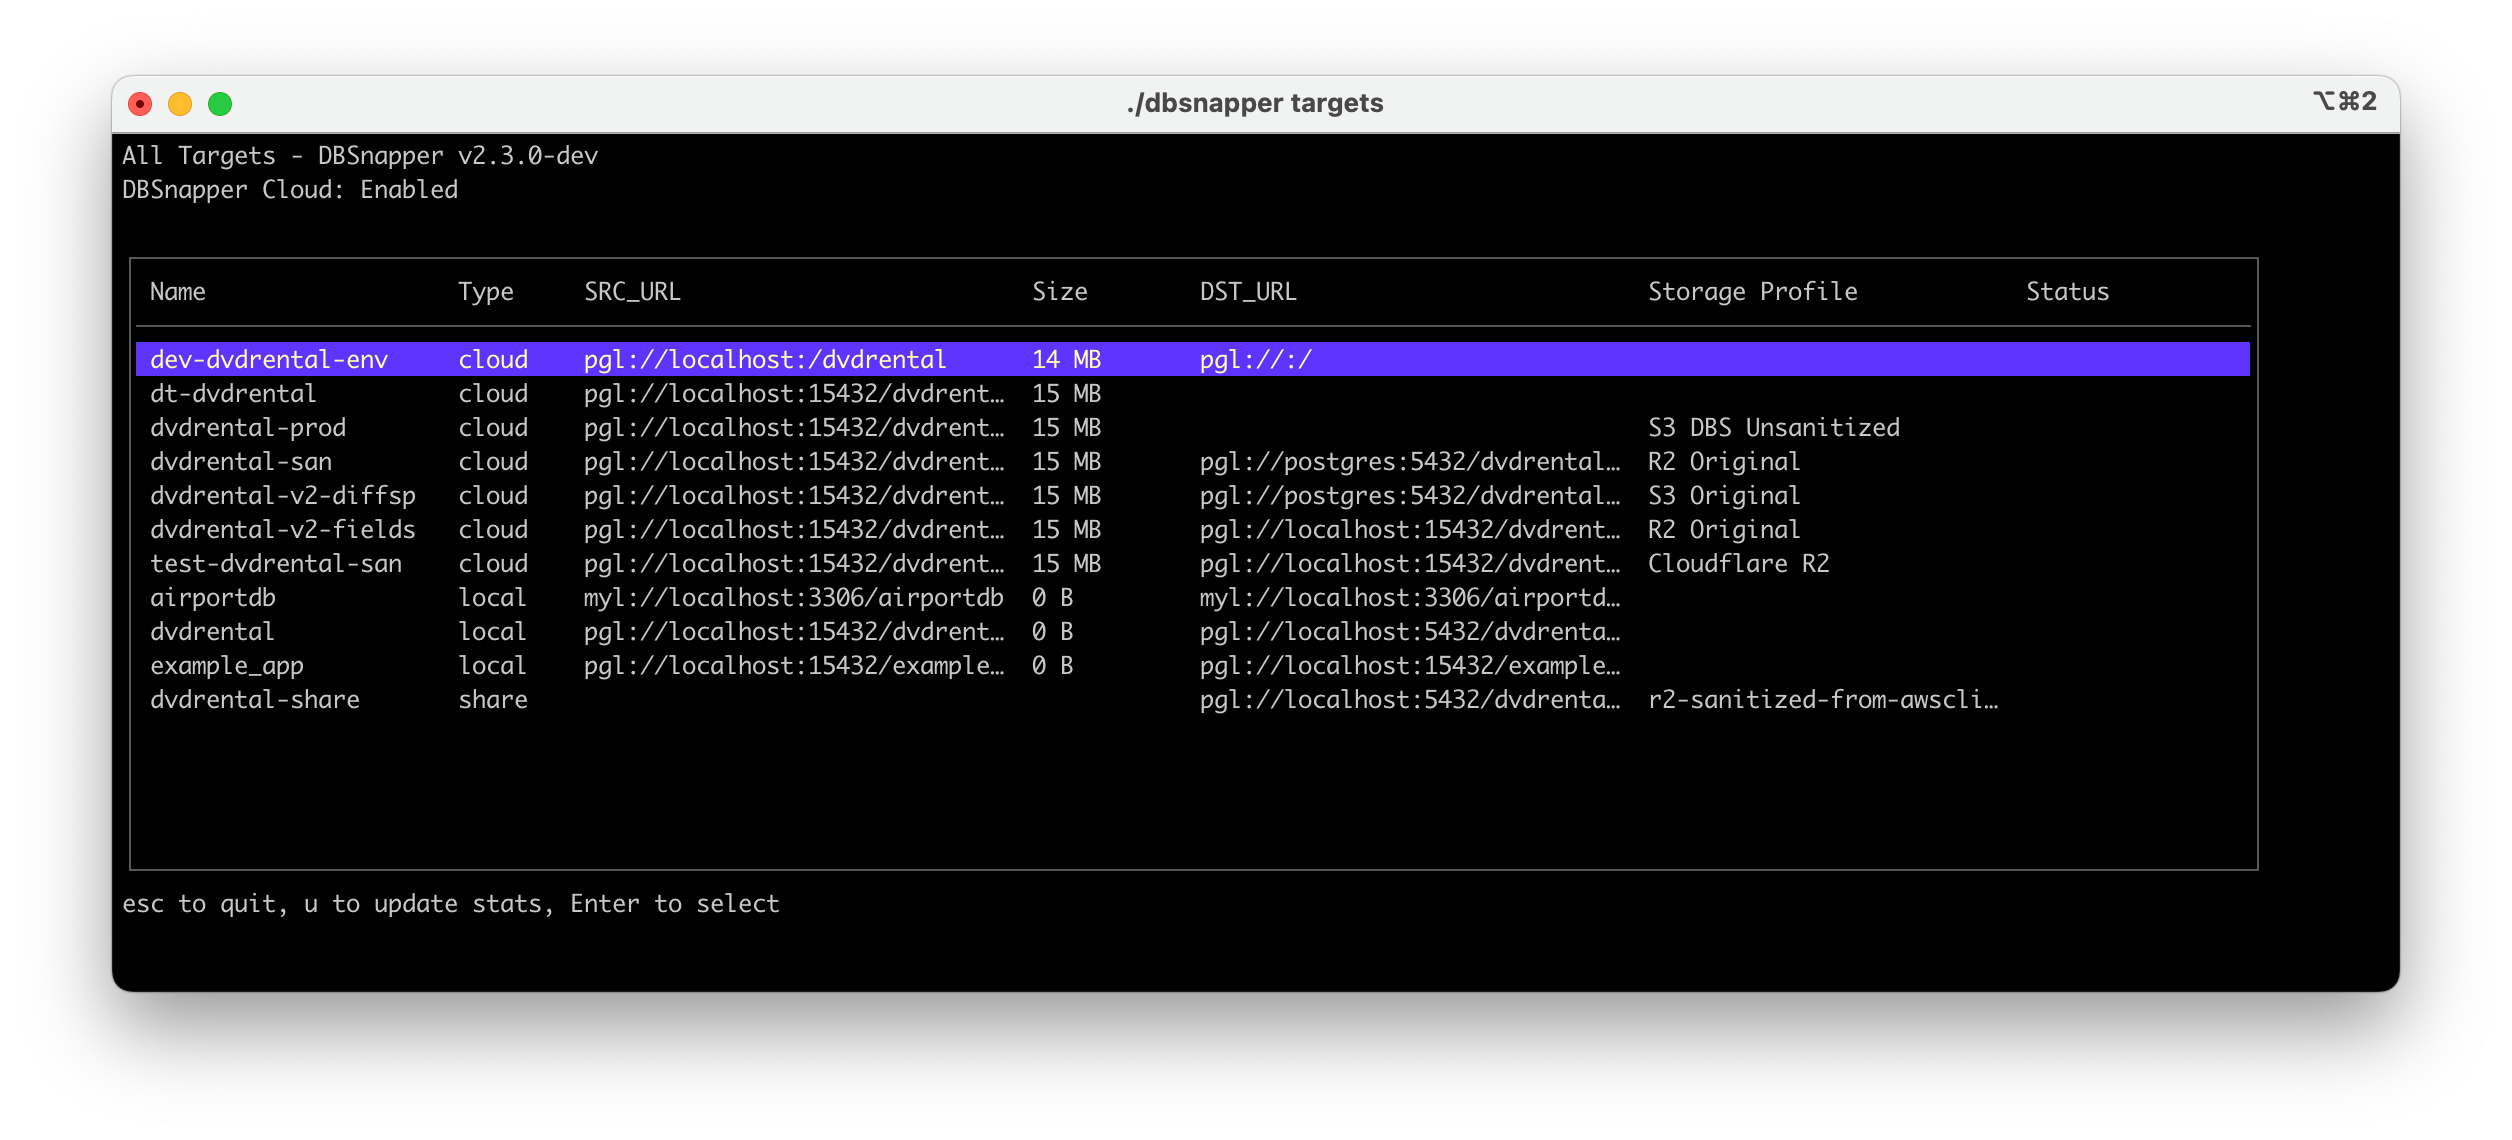Click the ⌥⌘2 shortcut indicator
Viewport: 2512px width, 1140px height.
point(2344,101)
